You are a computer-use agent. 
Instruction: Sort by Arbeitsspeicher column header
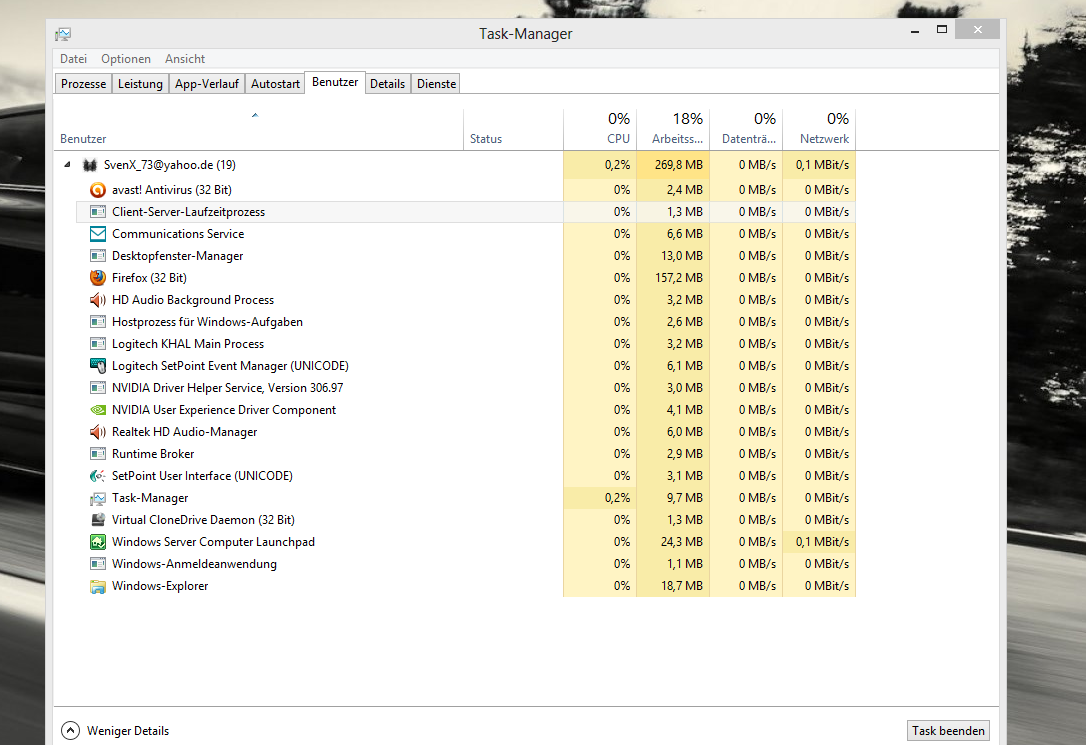pyautogui.click(x=673, y=129)
